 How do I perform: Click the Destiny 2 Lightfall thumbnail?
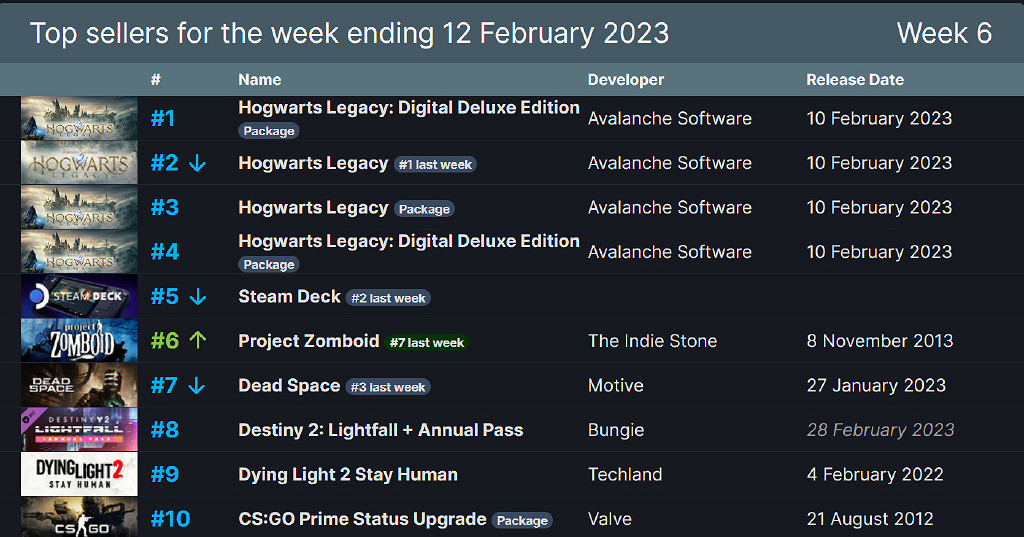[79, 430]
